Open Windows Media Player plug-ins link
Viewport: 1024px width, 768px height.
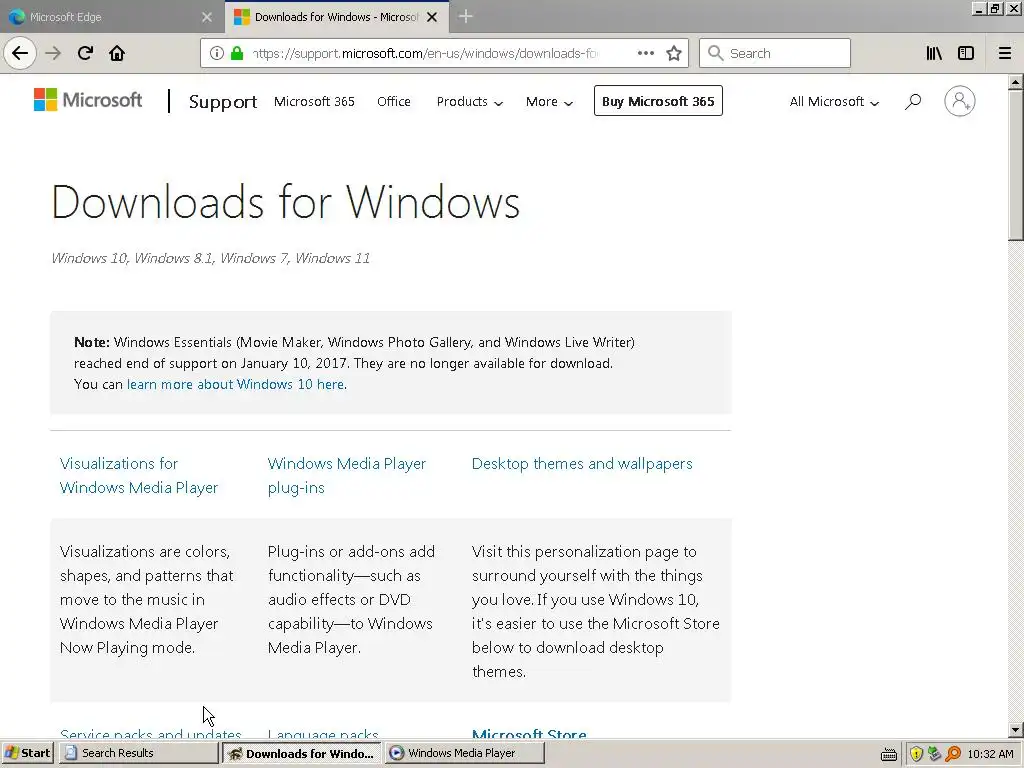coord(347,475)
